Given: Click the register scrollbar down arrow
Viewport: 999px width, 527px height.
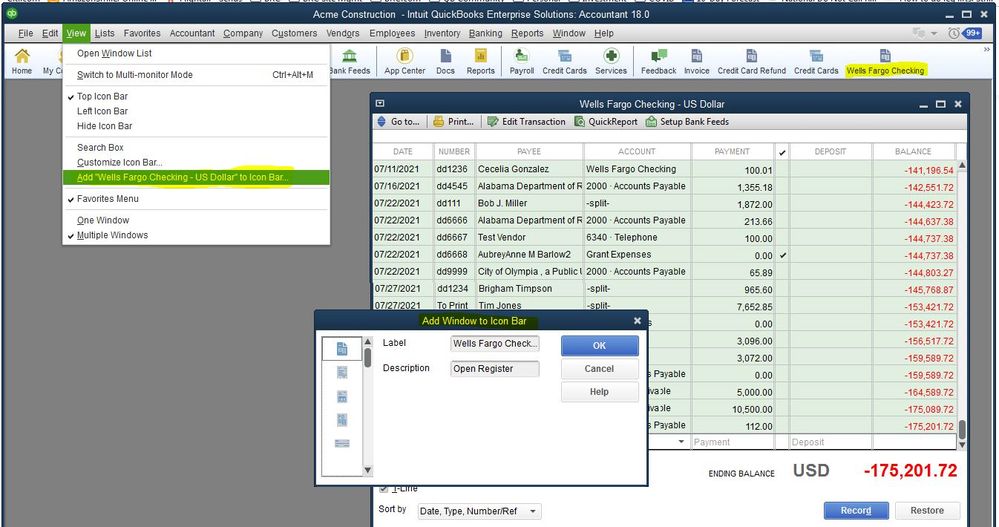Looking at the screenshot, I should tap(962, 445).
